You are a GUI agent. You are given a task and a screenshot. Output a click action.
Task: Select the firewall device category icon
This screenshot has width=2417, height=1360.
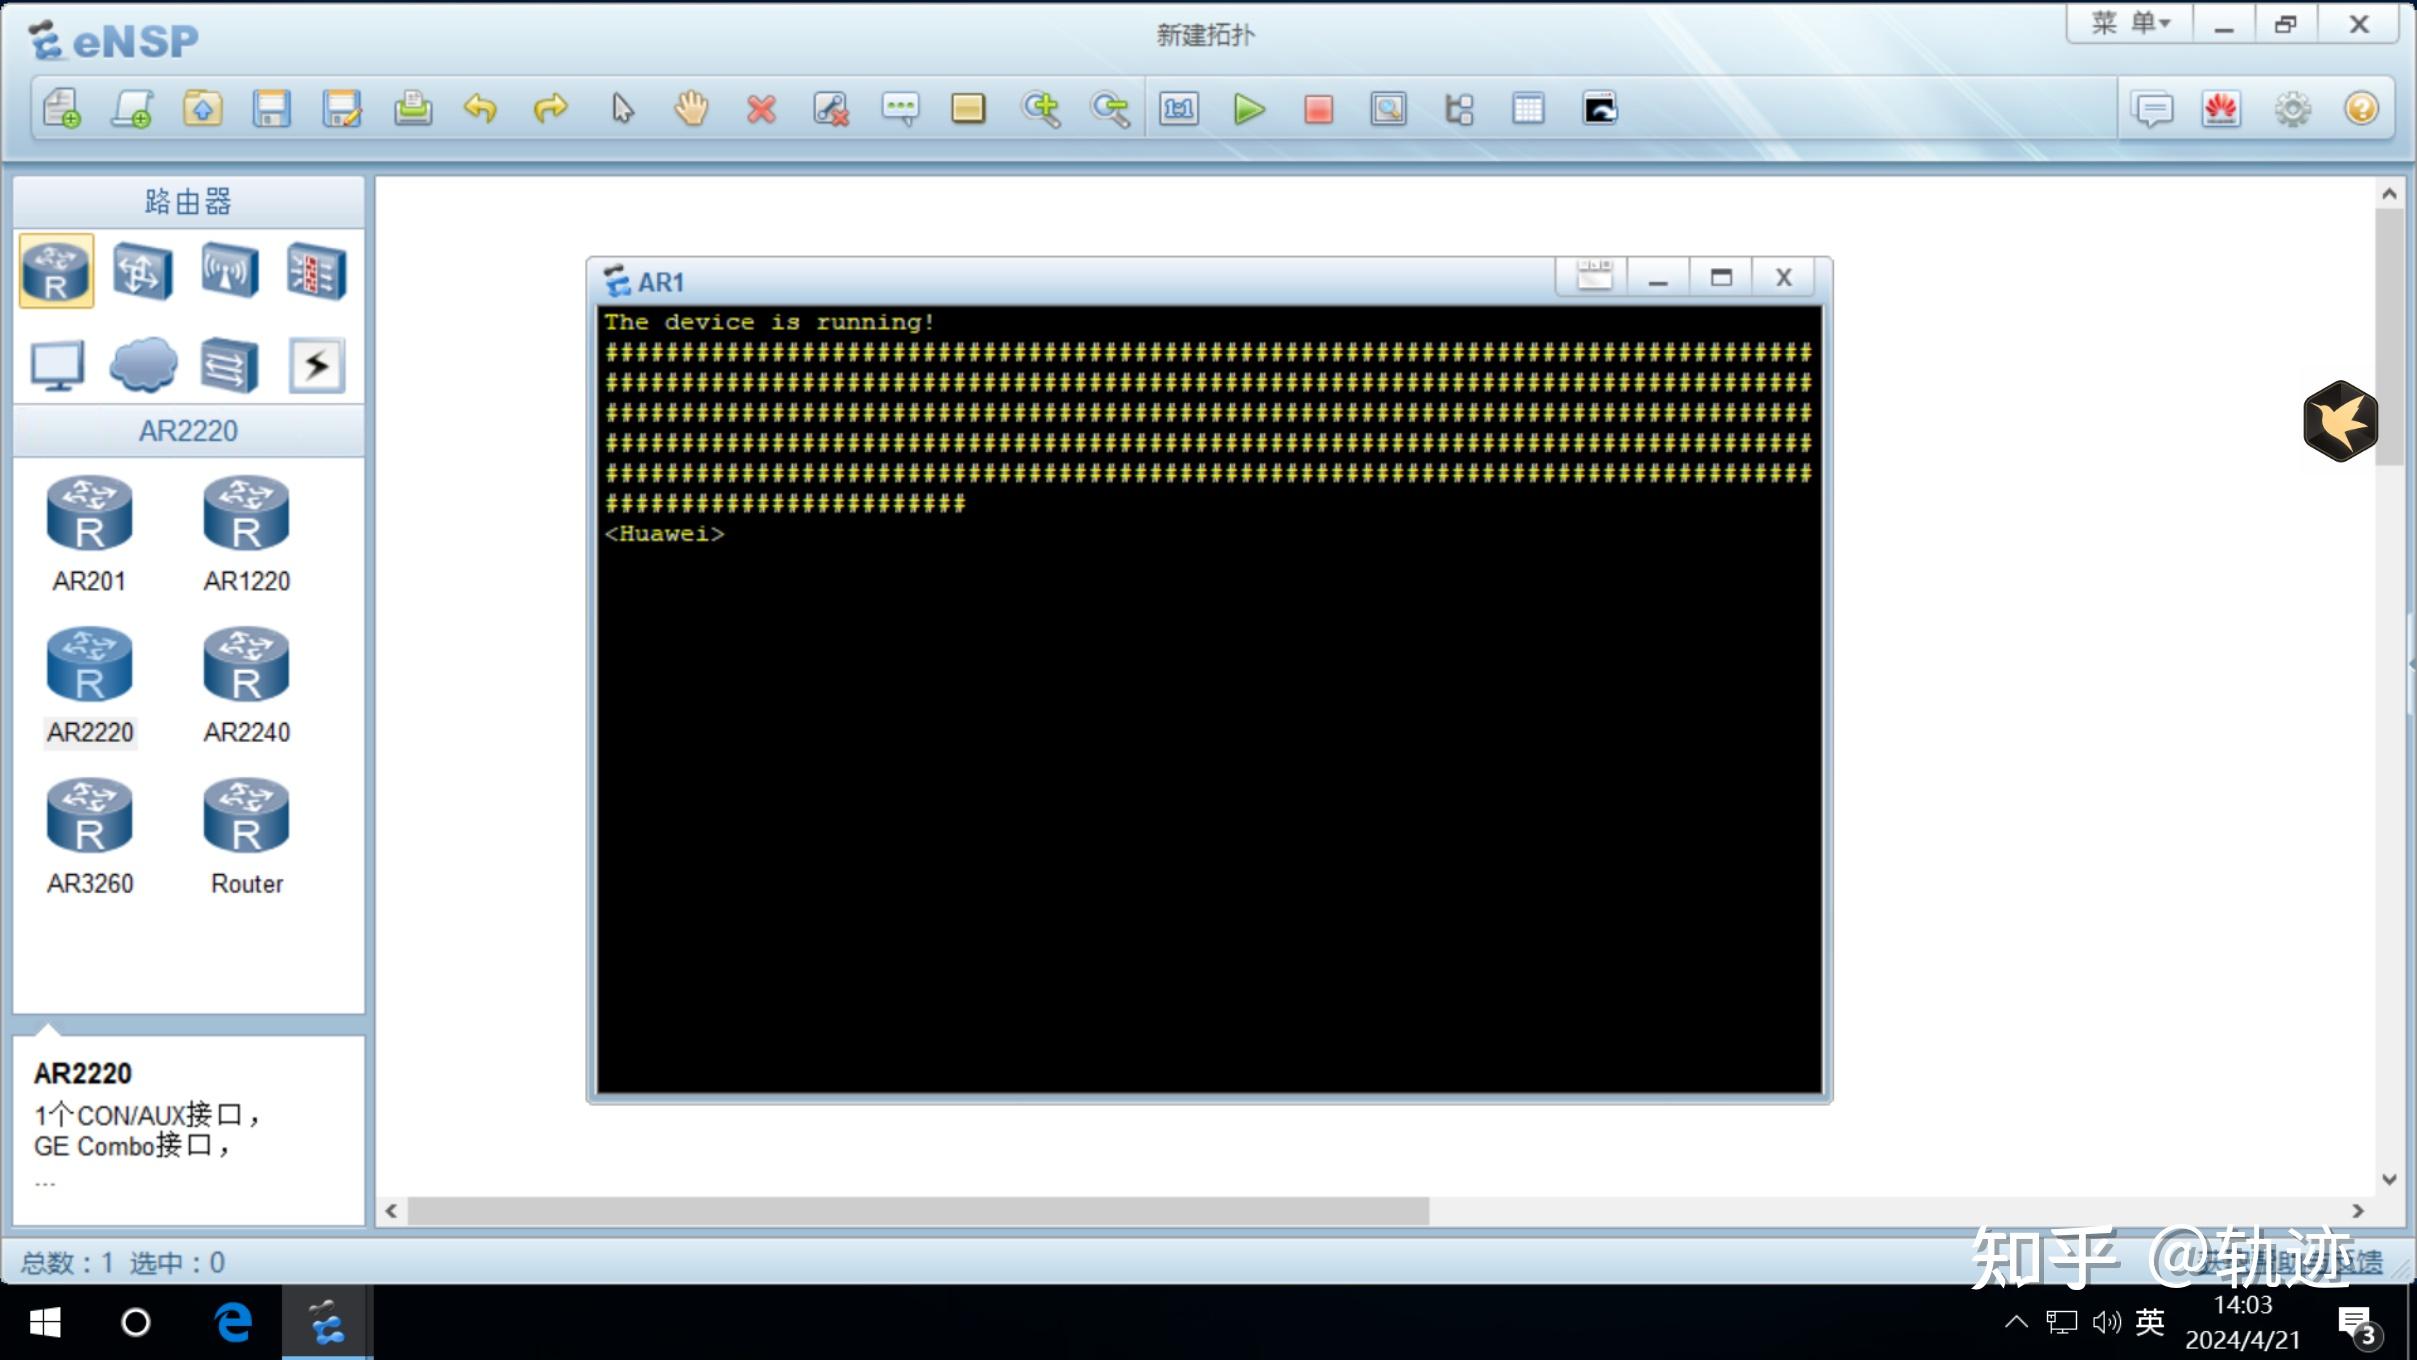point(316,271)
